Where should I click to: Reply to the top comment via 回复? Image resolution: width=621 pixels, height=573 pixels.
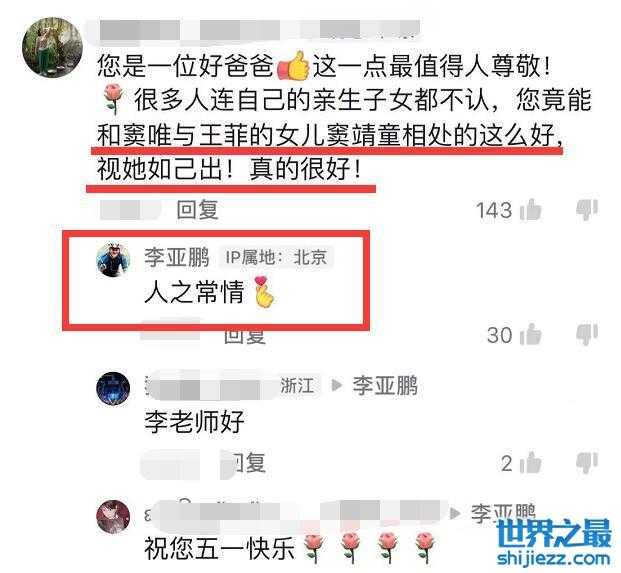197,209
